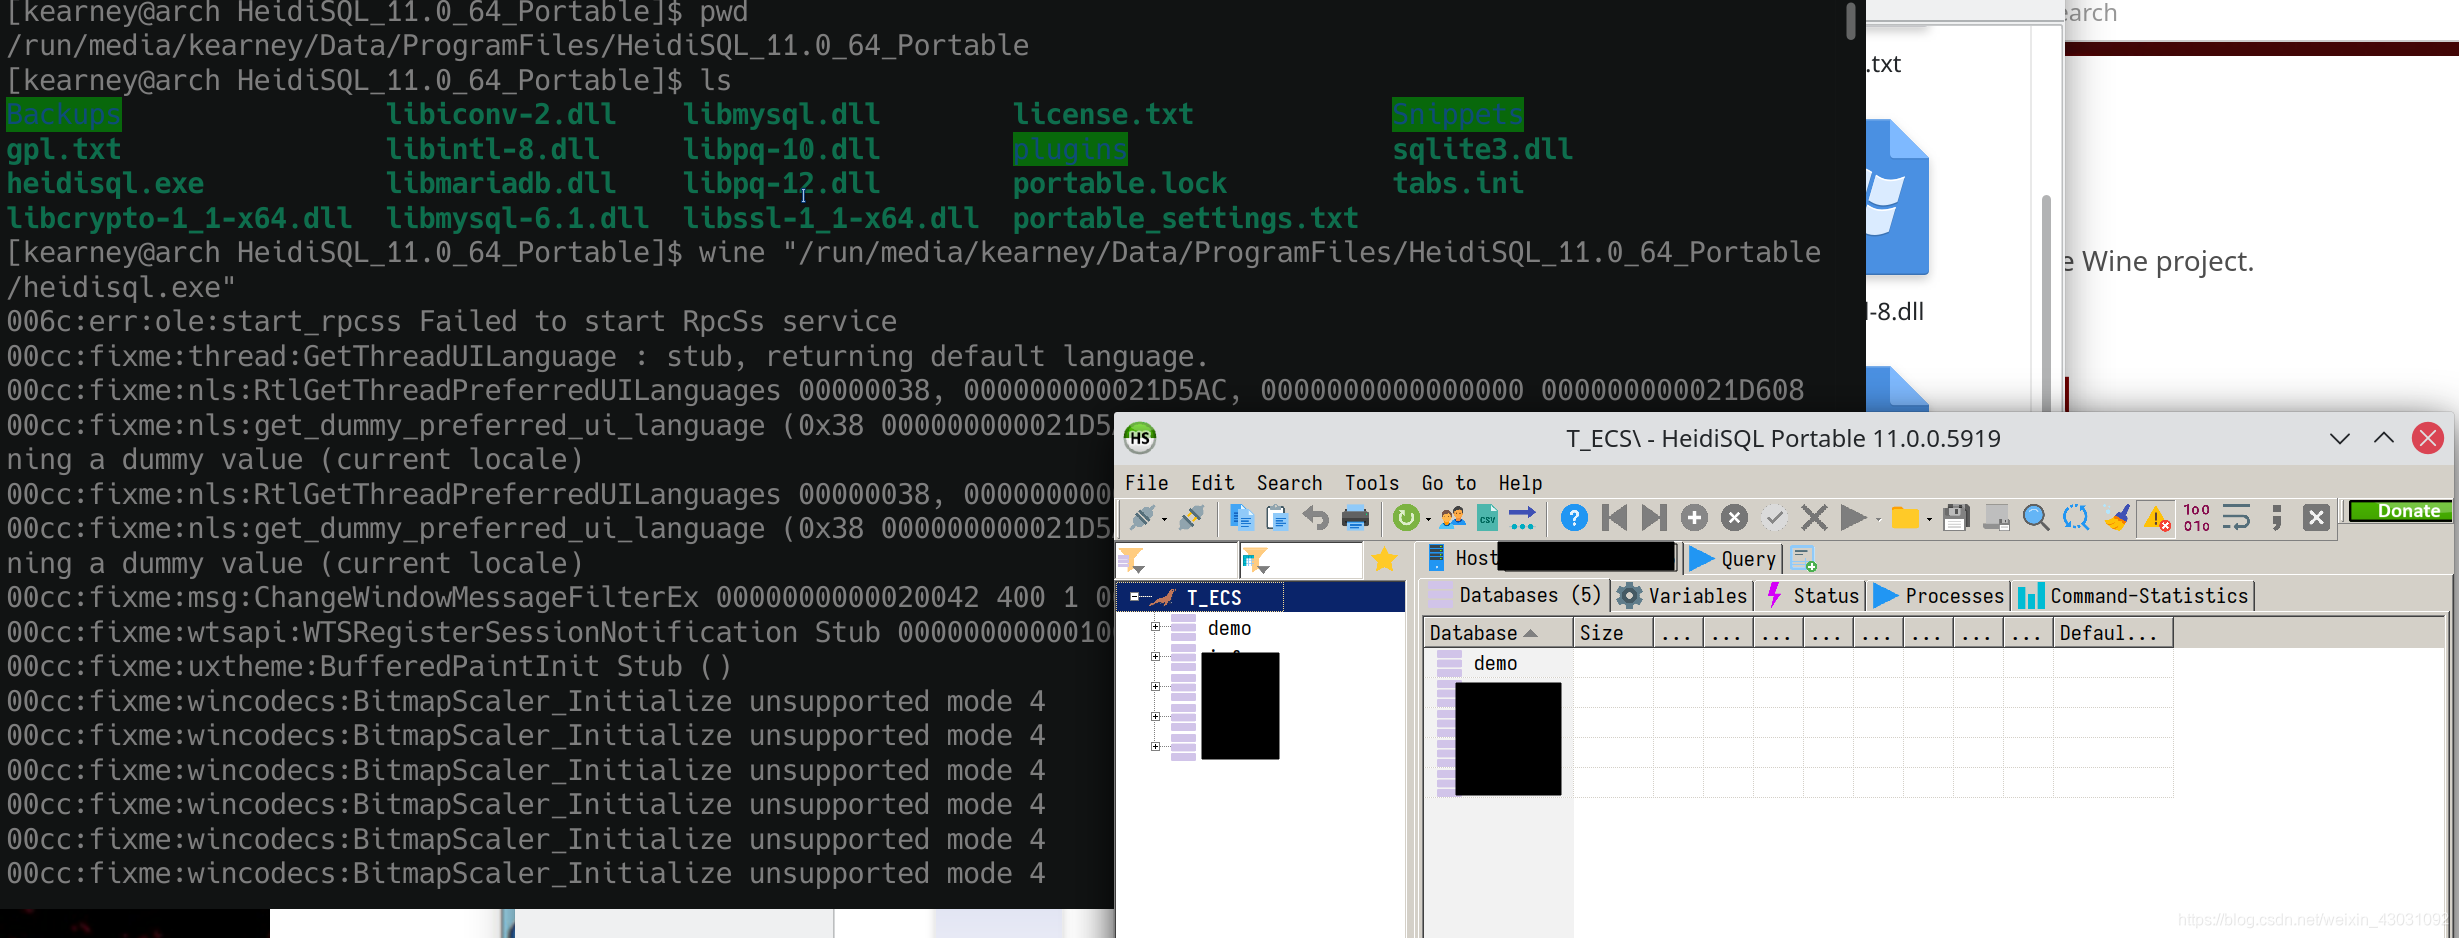The height and width of the screenshot is (938, 2459).
Task: Toggle the binary 100/010 display icon
Action: pos(2197,517)
